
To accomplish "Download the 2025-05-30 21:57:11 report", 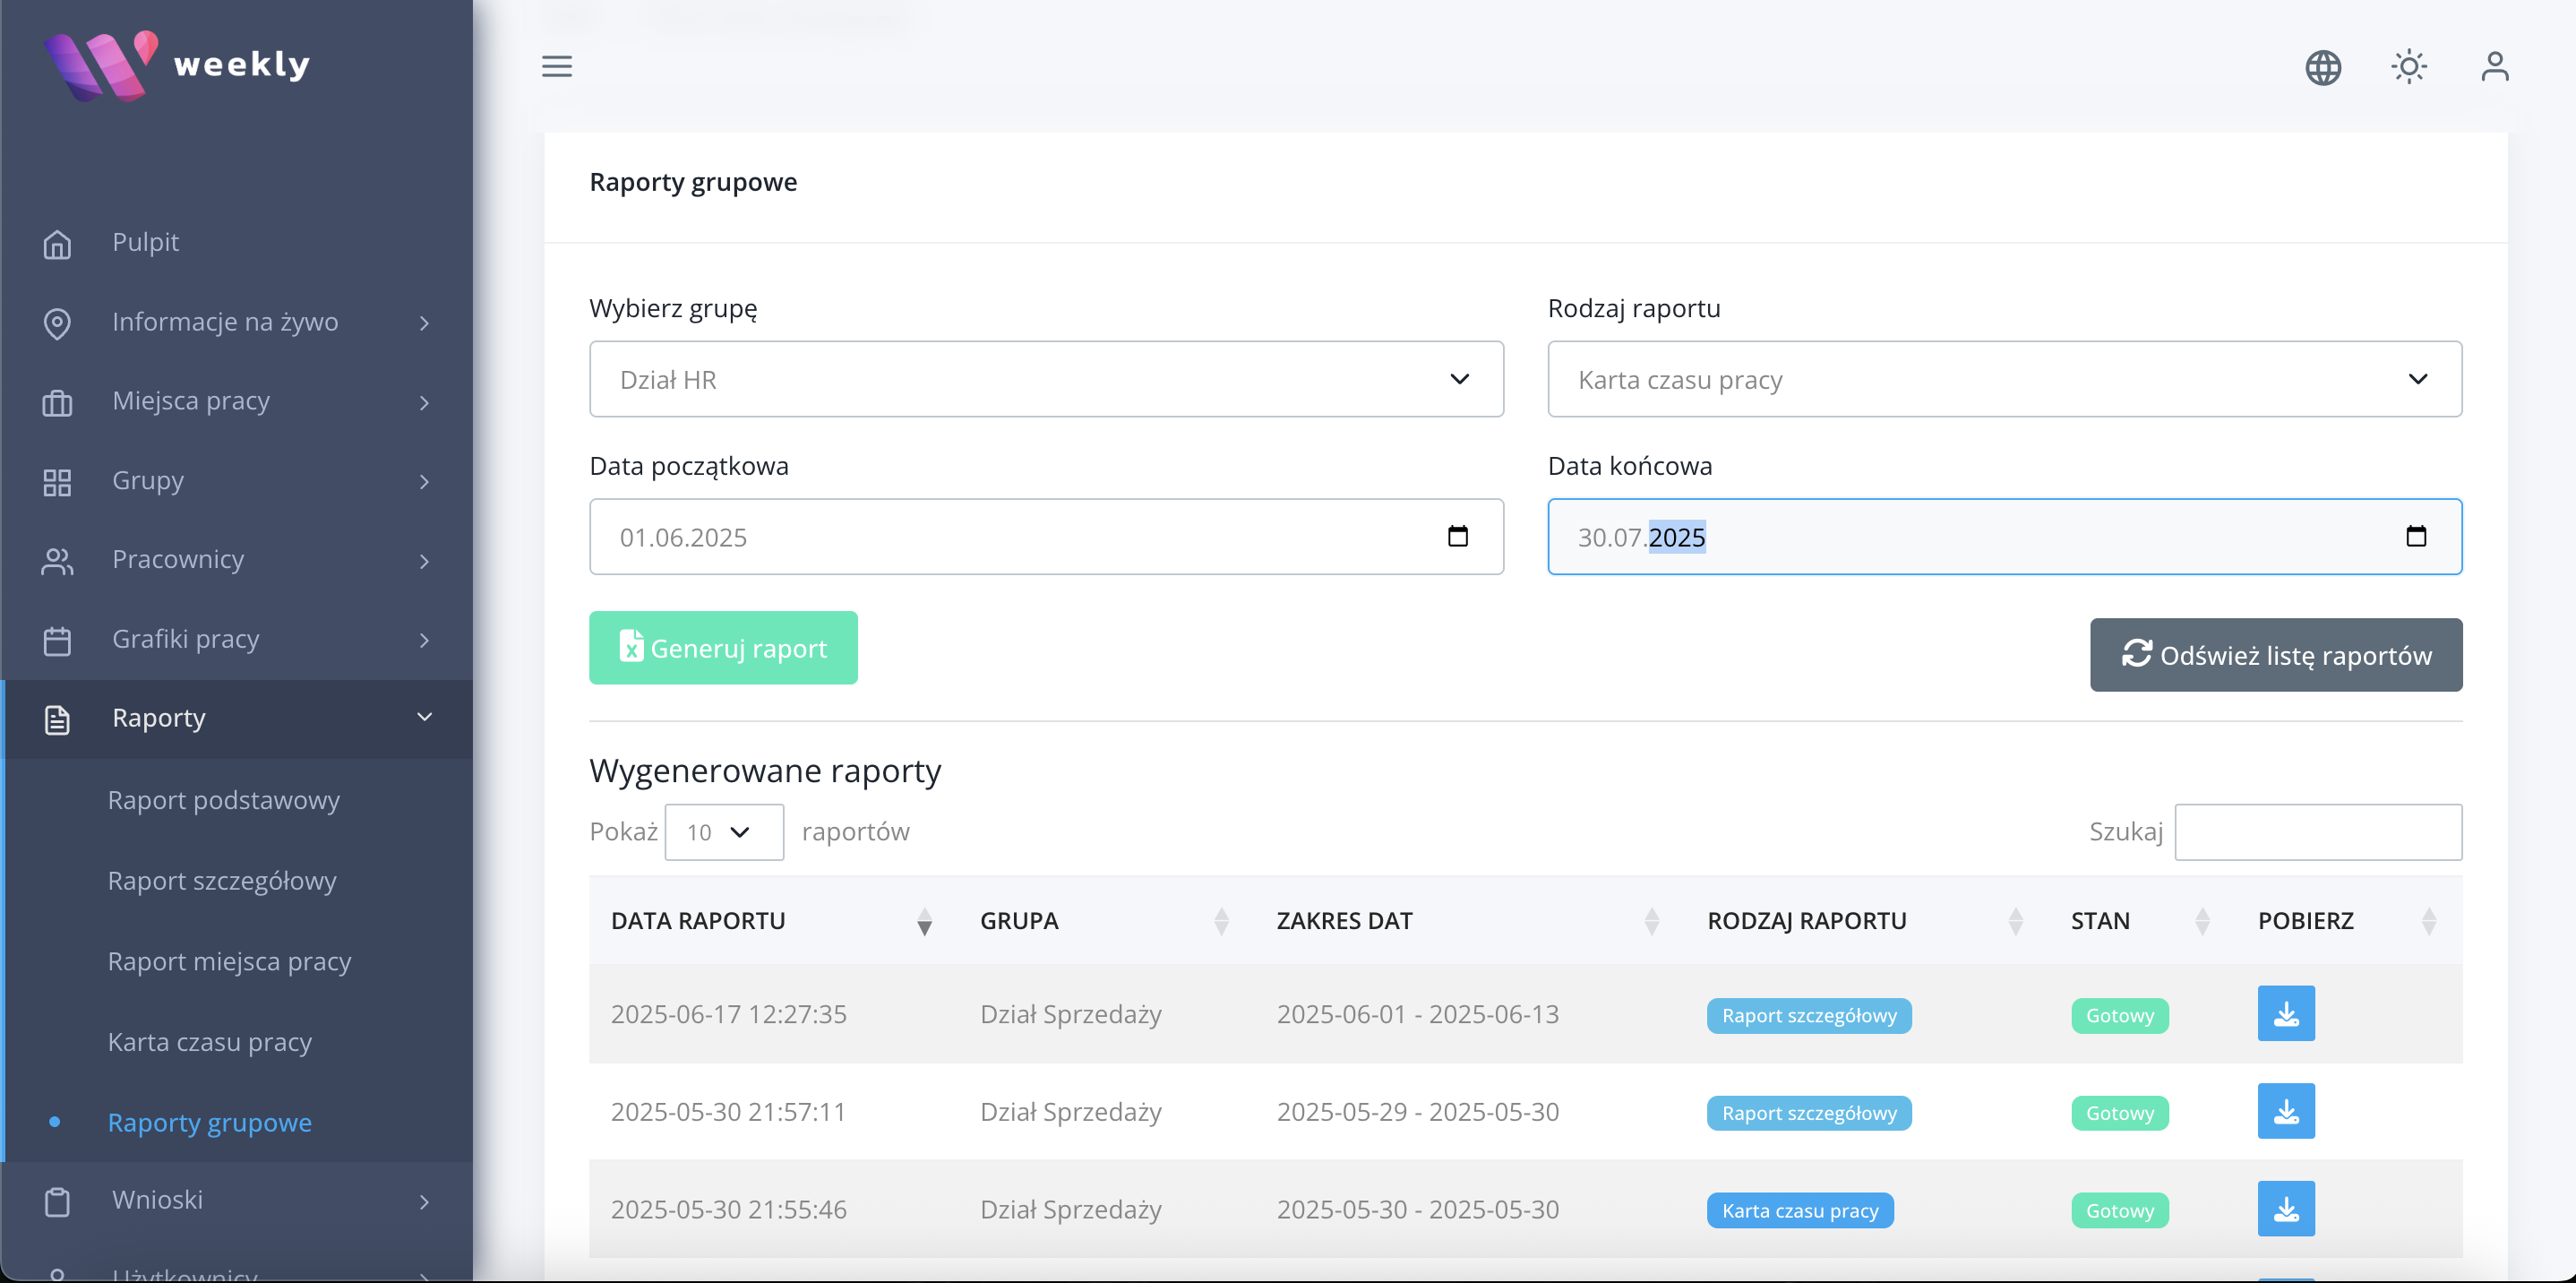I will coord(2285,1111).
